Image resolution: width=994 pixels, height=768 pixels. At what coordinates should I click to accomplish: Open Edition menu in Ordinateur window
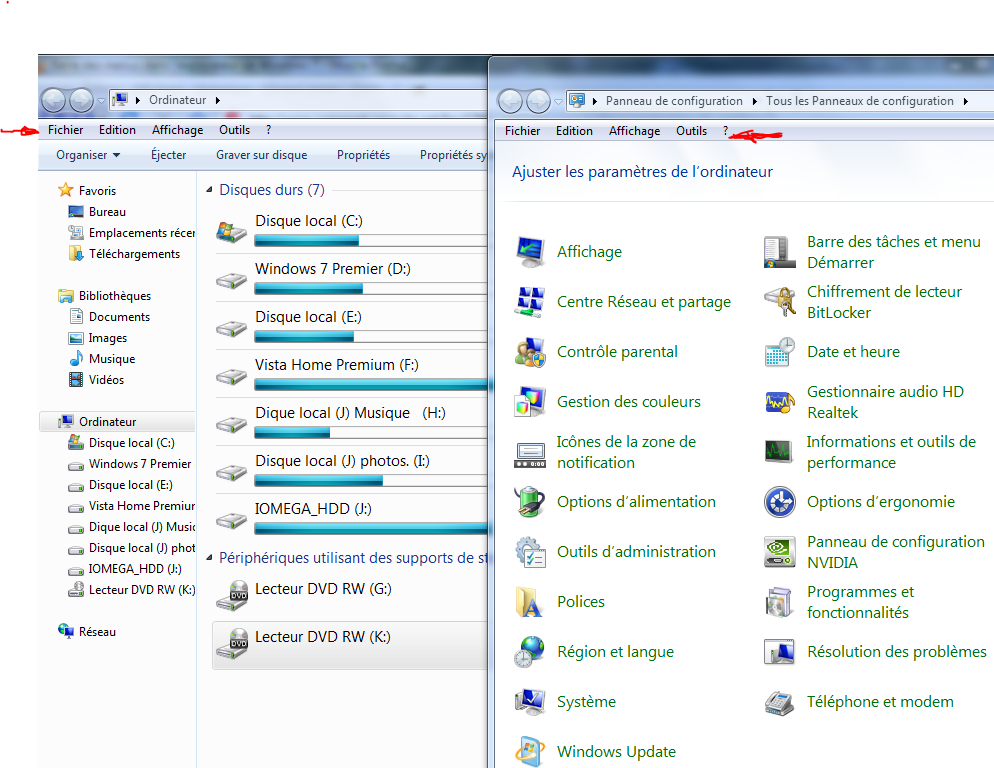(x=117, y=130)
